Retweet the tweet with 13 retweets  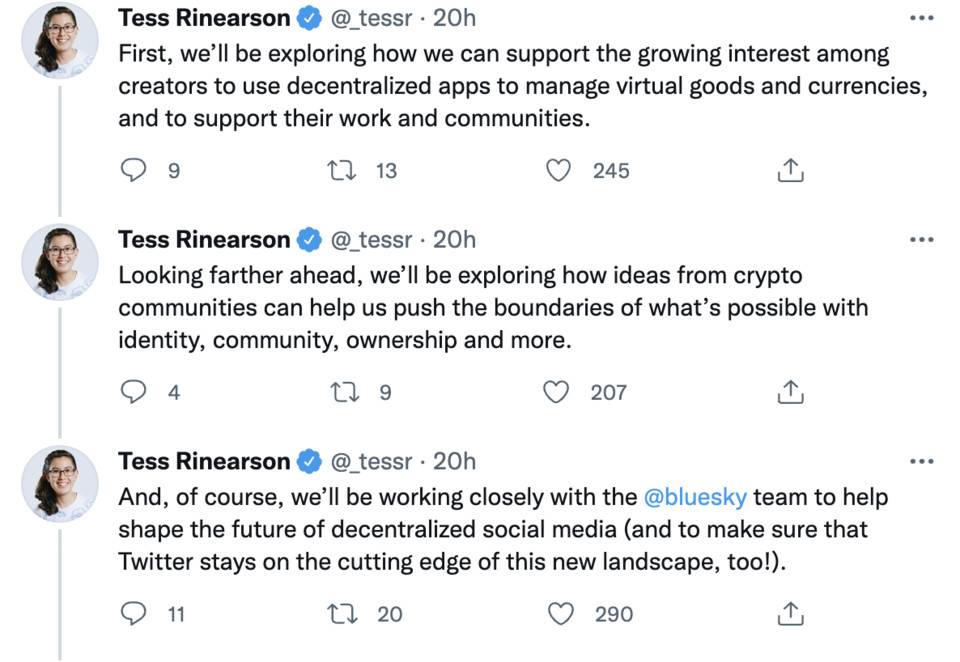point(342,170)
